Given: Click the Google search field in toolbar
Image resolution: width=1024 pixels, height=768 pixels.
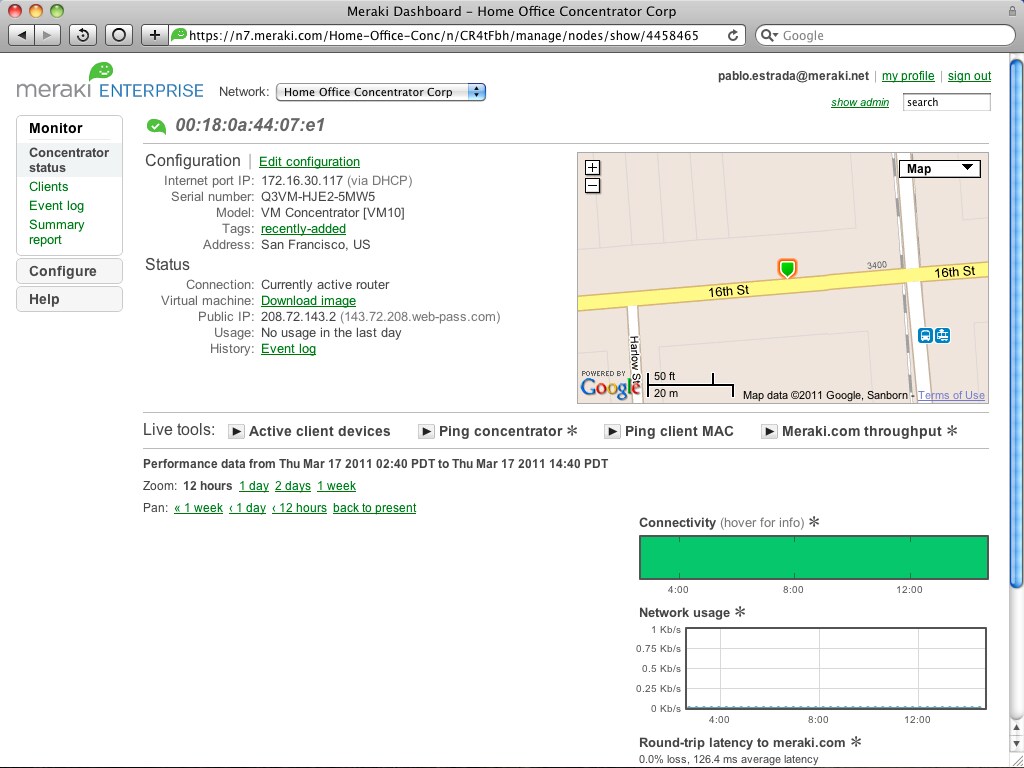Looking at the screenshot, I should click(885, 35).
